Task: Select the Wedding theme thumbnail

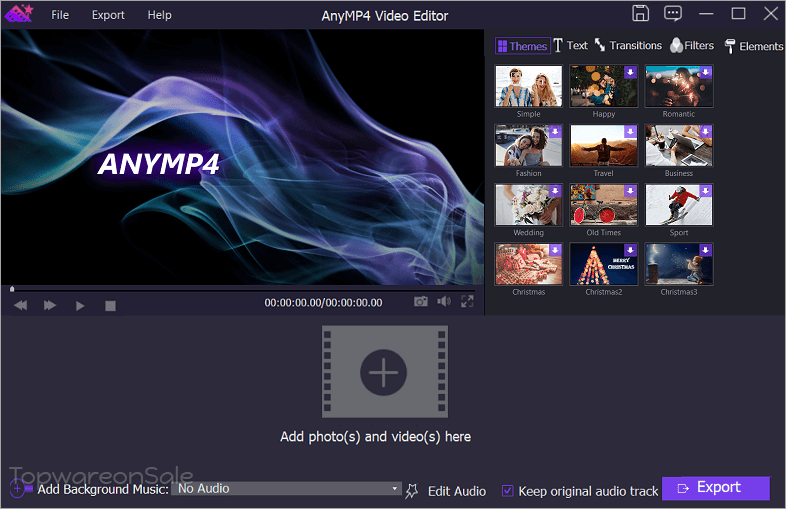Action: tap(528, 205)
